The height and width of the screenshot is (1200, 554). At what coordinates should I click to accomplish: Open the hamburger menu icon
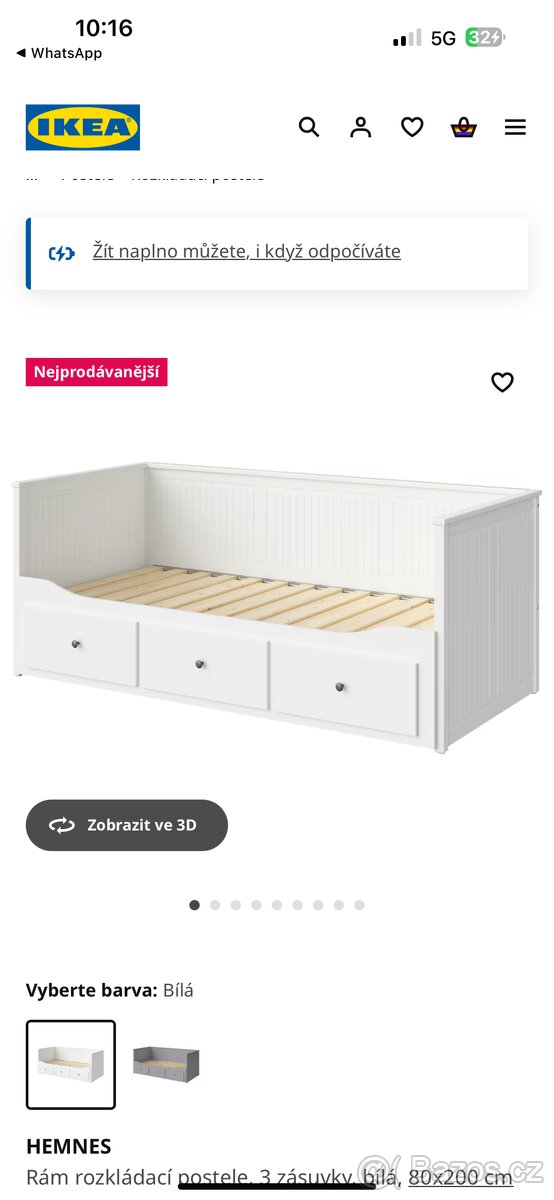(x=515, y=127)
